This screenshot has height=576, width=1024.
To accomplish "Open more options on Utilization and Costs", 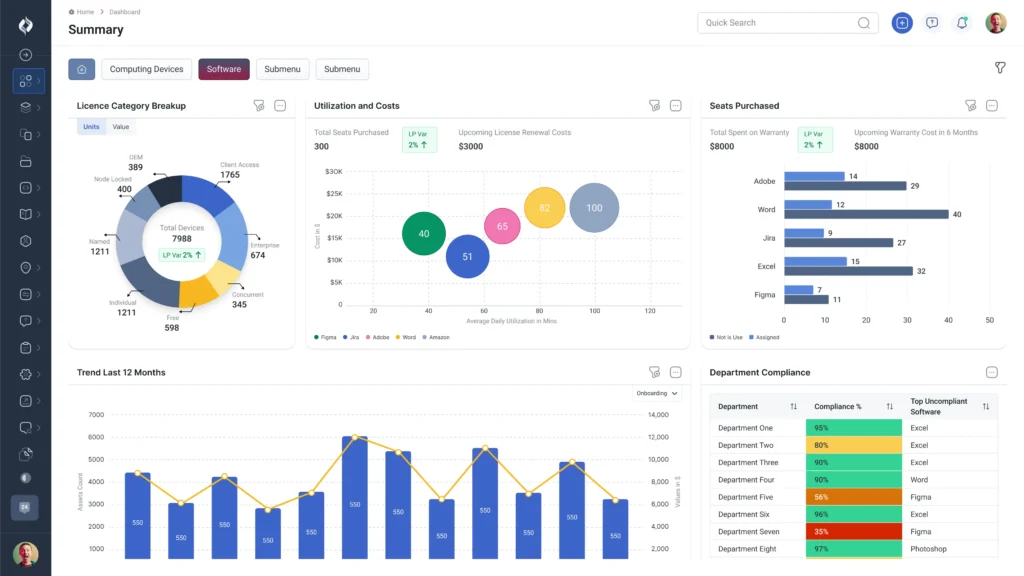I will click(x=676, y=106).
